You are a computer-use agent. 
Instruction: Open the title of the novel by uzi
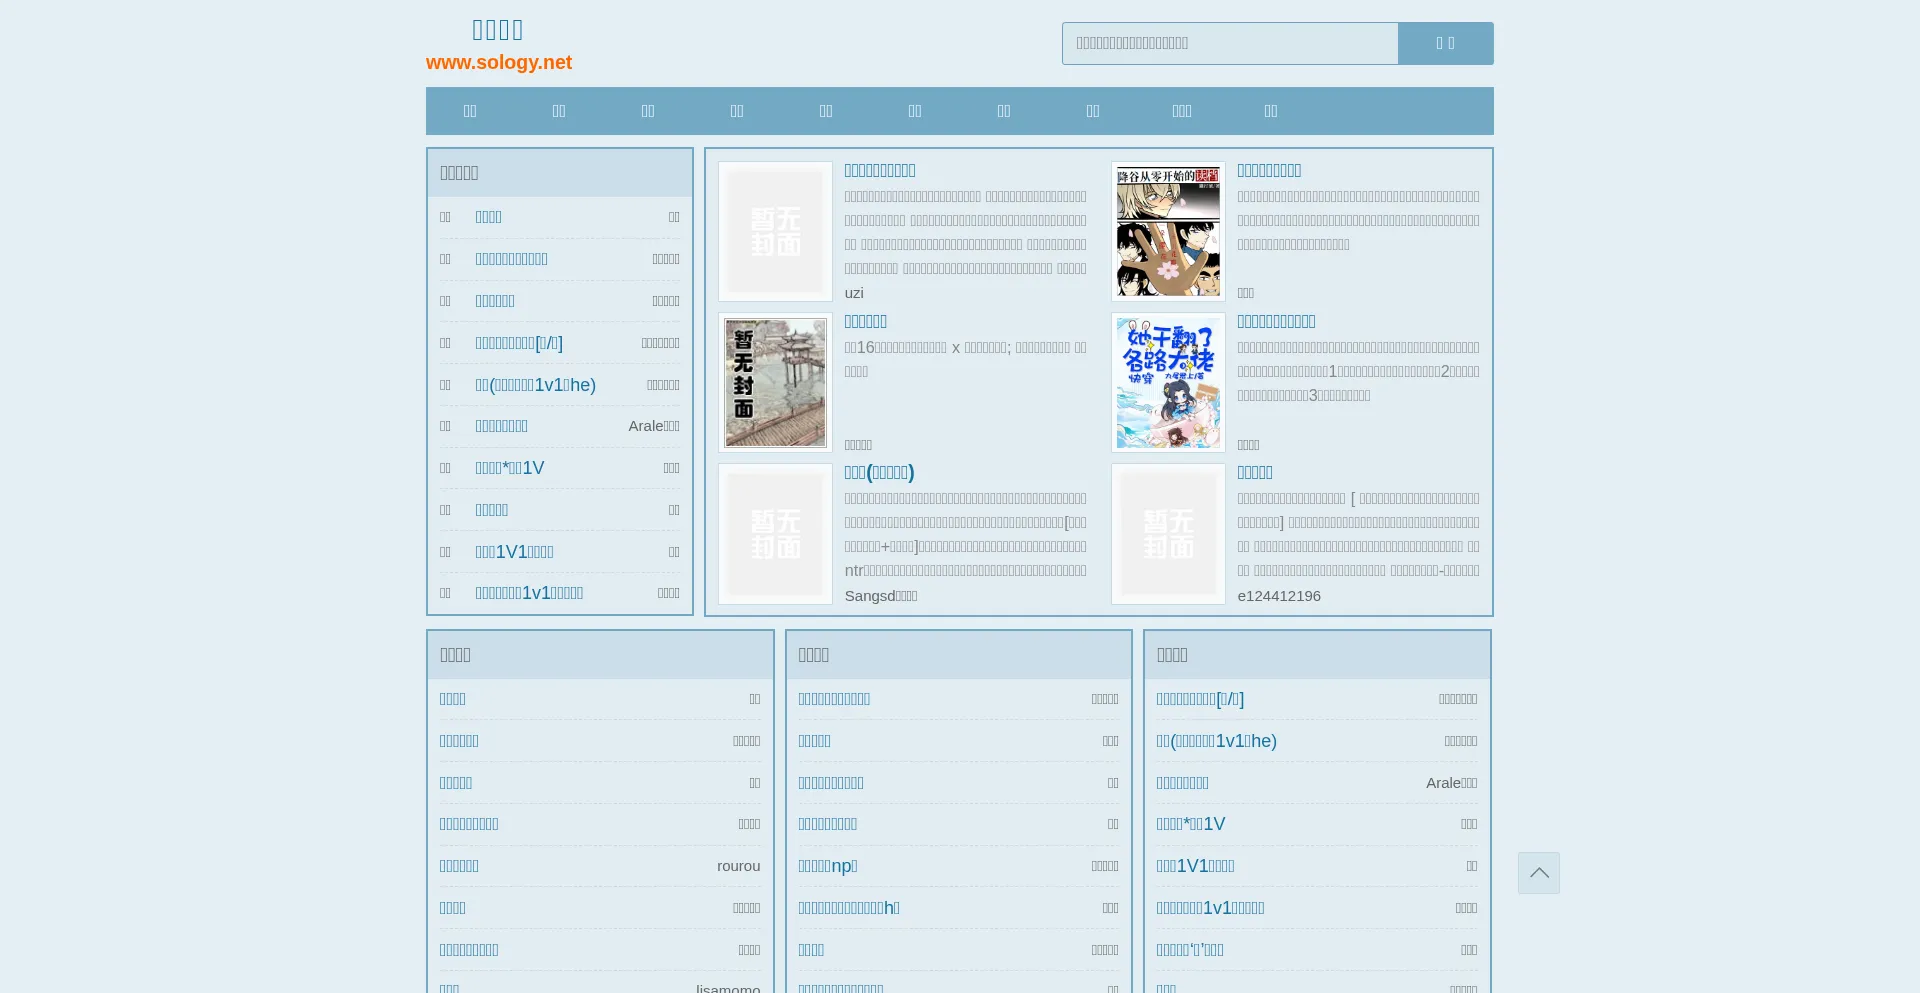[879, 171]
